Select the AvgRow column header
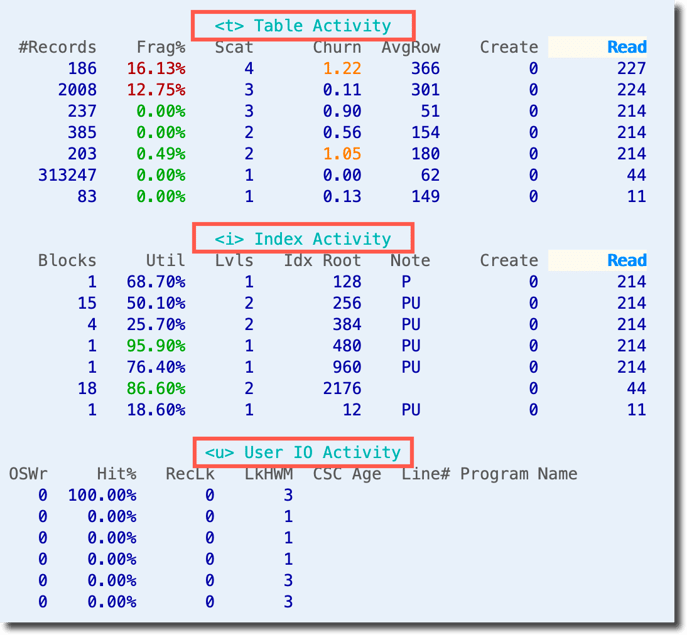 (x=410, y=47)
